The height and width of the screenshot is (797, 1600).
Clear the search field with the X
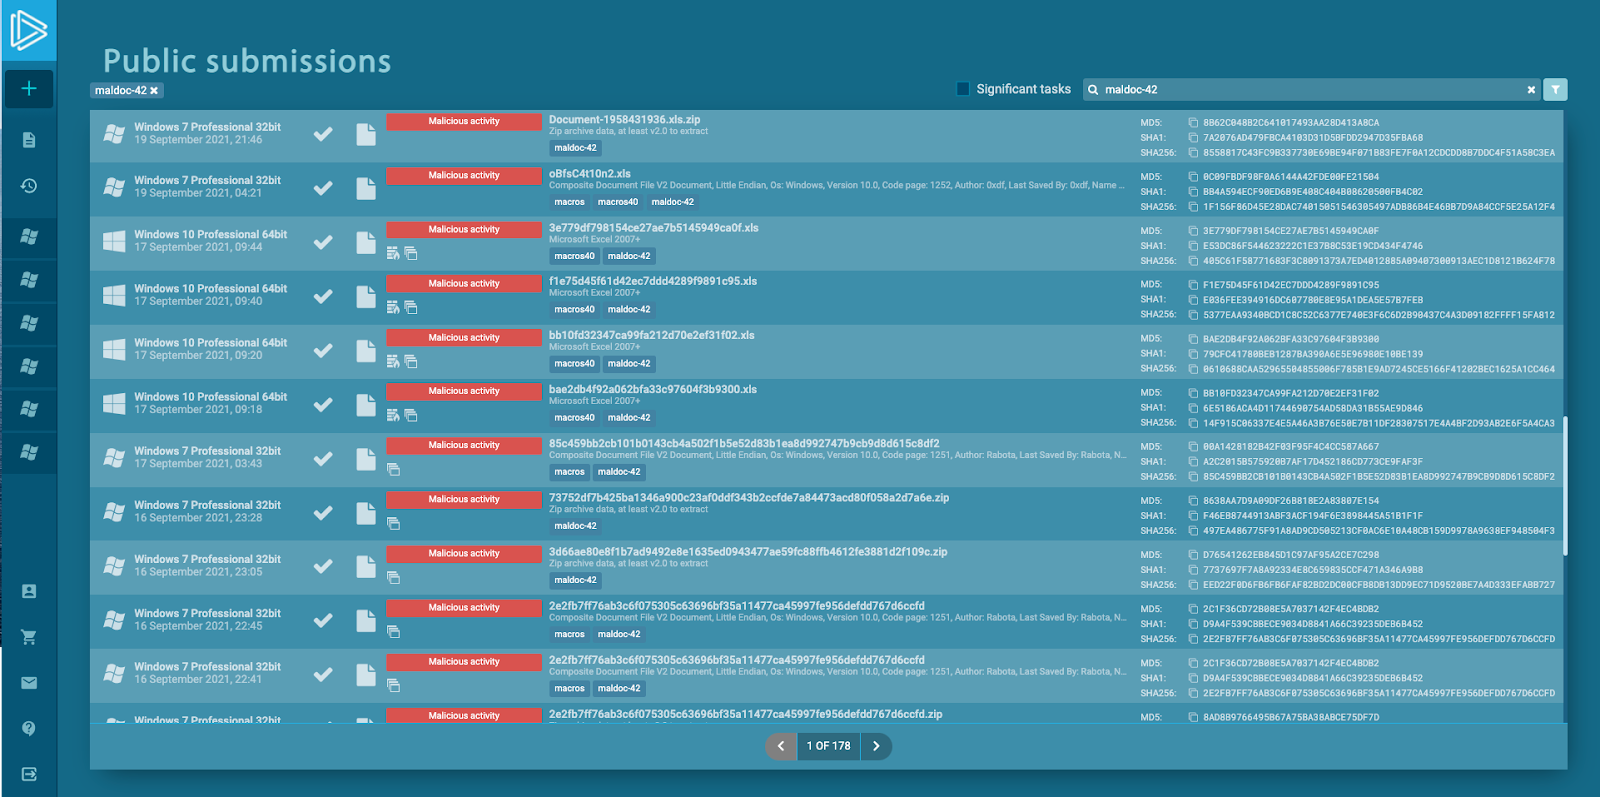click(1531, 90)
